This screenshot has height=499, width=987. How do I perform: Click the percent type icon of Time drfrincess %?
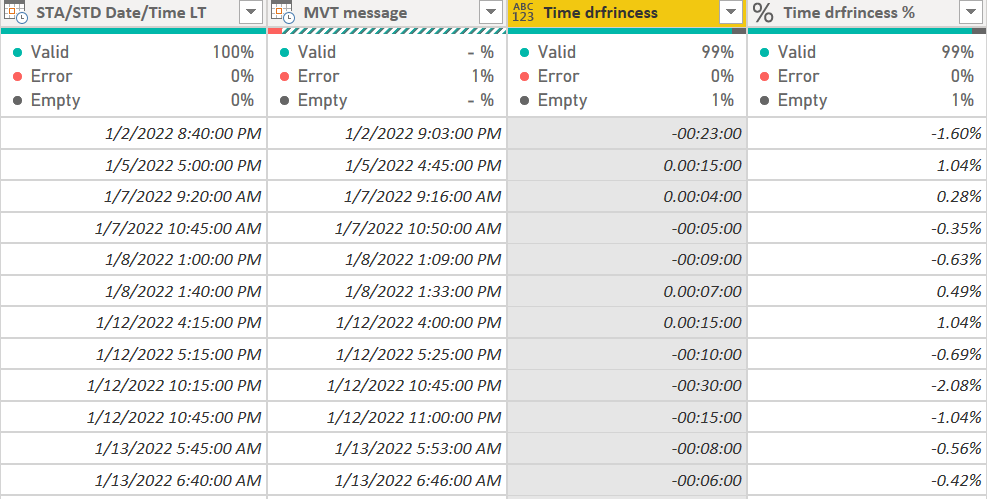763,13
